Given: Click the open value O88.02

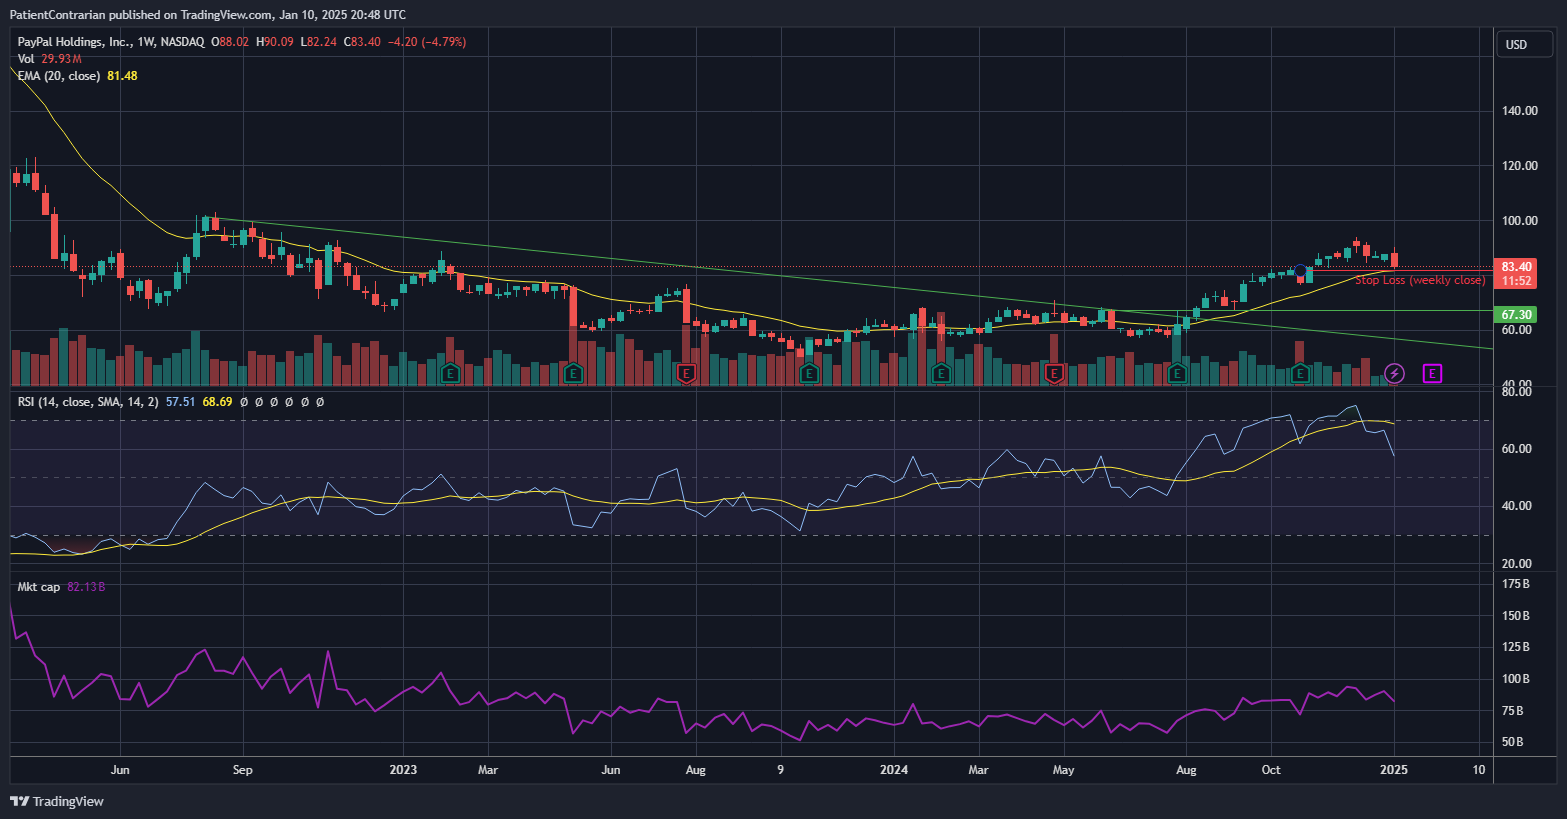Looking at the screenshot, I should [x=230, y=42].
